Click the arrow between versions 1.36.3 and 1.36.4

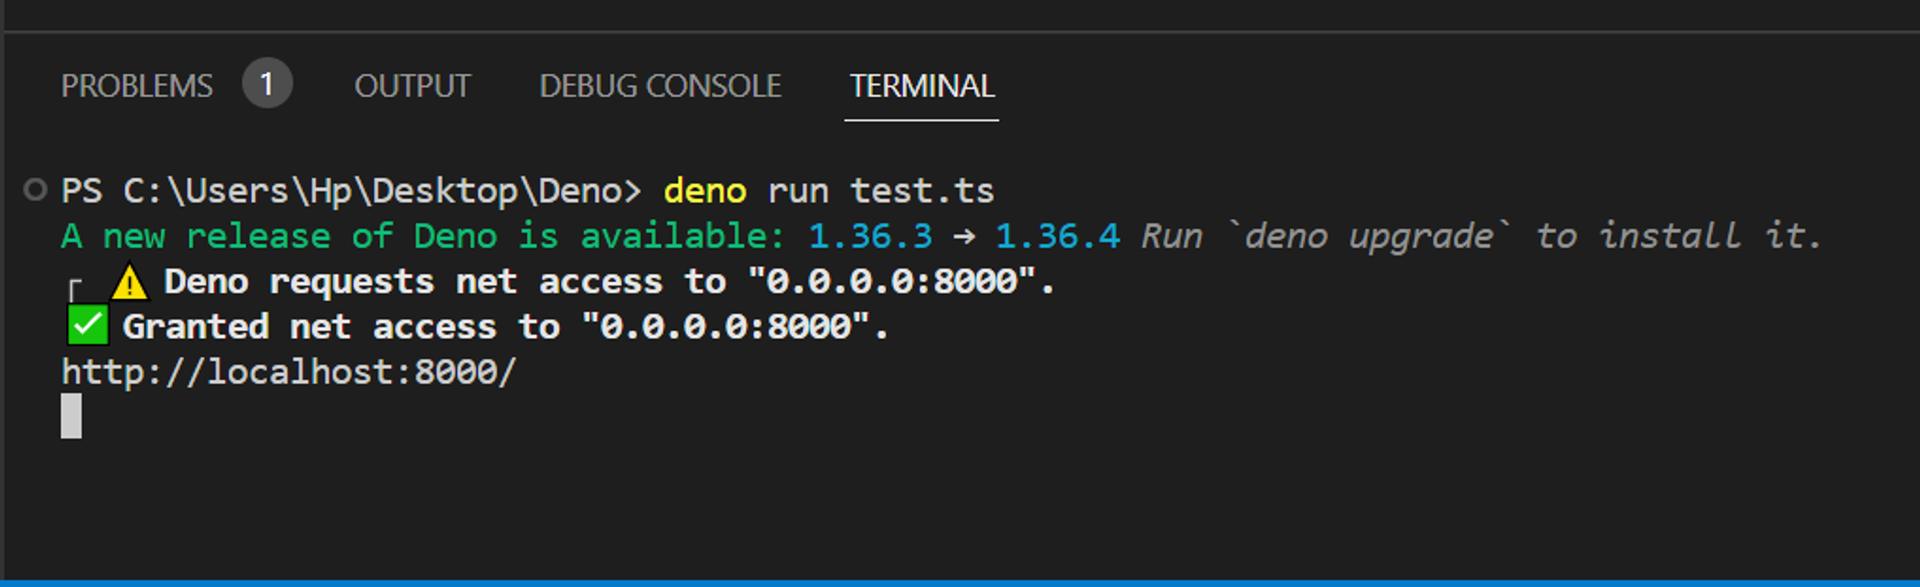pyautogui.click(x=962, y=236)
